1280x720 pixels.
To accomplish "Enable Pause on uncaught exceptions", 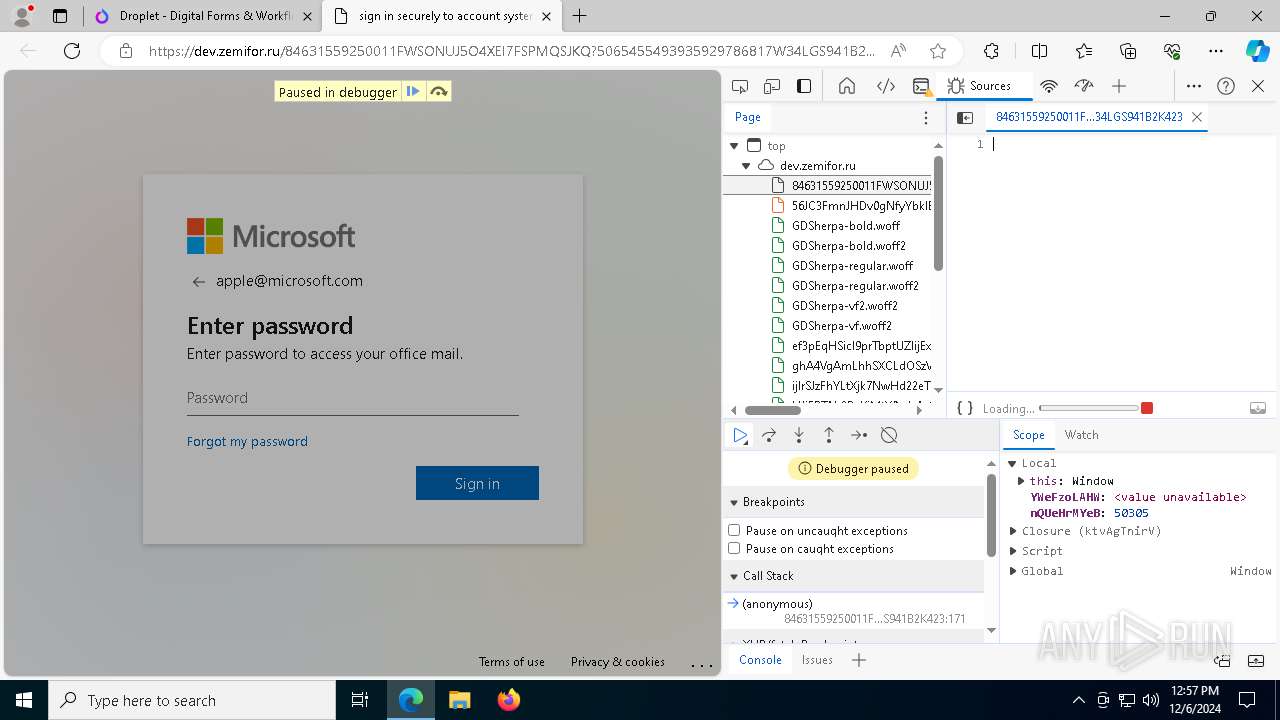I will 734,530.
